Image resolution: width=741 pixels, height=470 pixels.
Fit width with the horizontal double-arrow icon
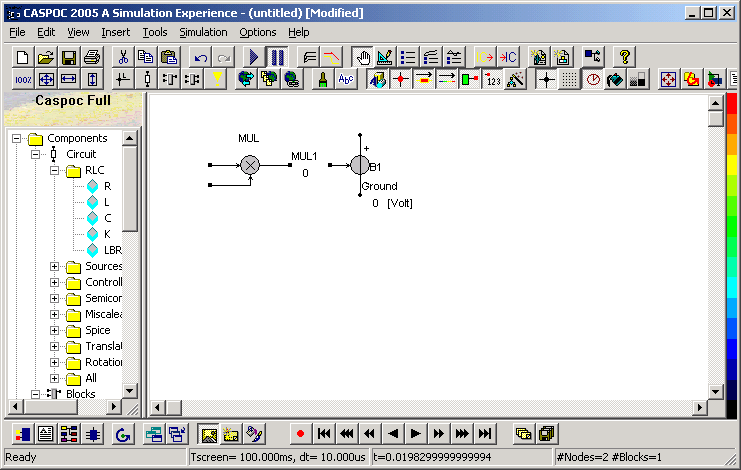pyautogui.click(x=69, y=79)
